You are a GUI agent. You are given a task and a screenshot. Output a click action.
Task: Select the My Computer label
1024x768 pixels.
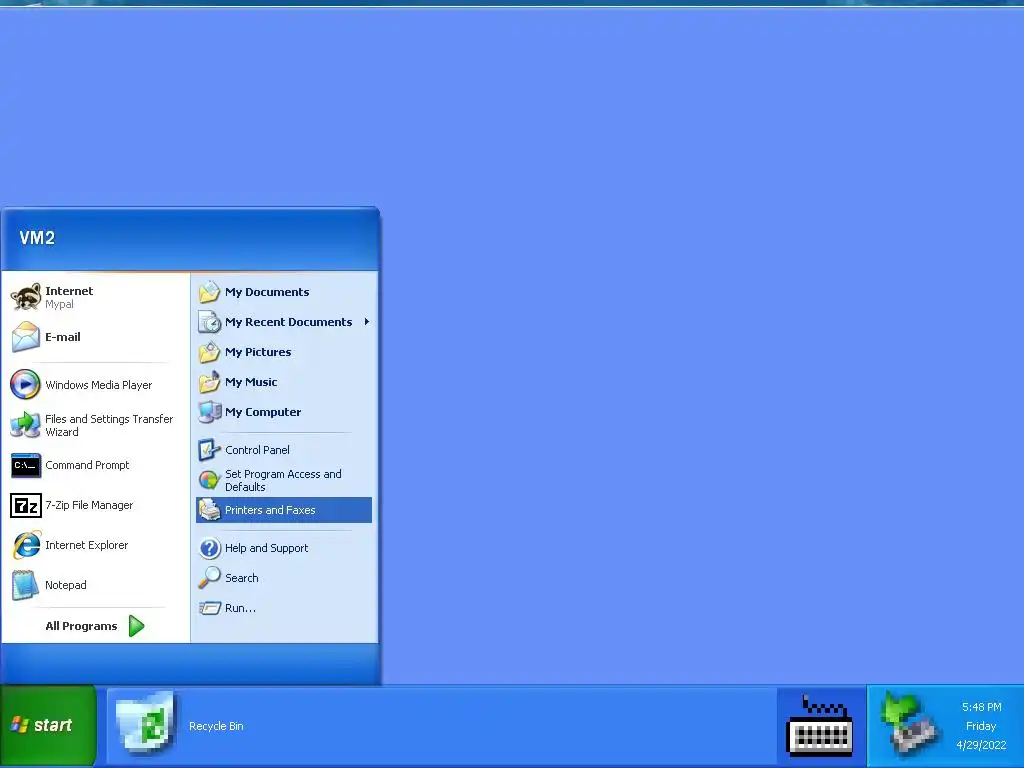coord(263,412)
